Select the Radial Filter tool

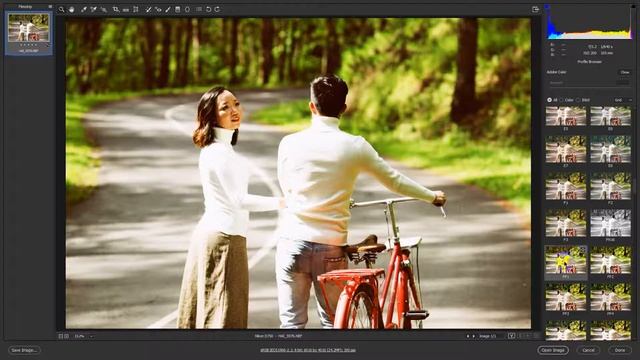click(187, 9)
